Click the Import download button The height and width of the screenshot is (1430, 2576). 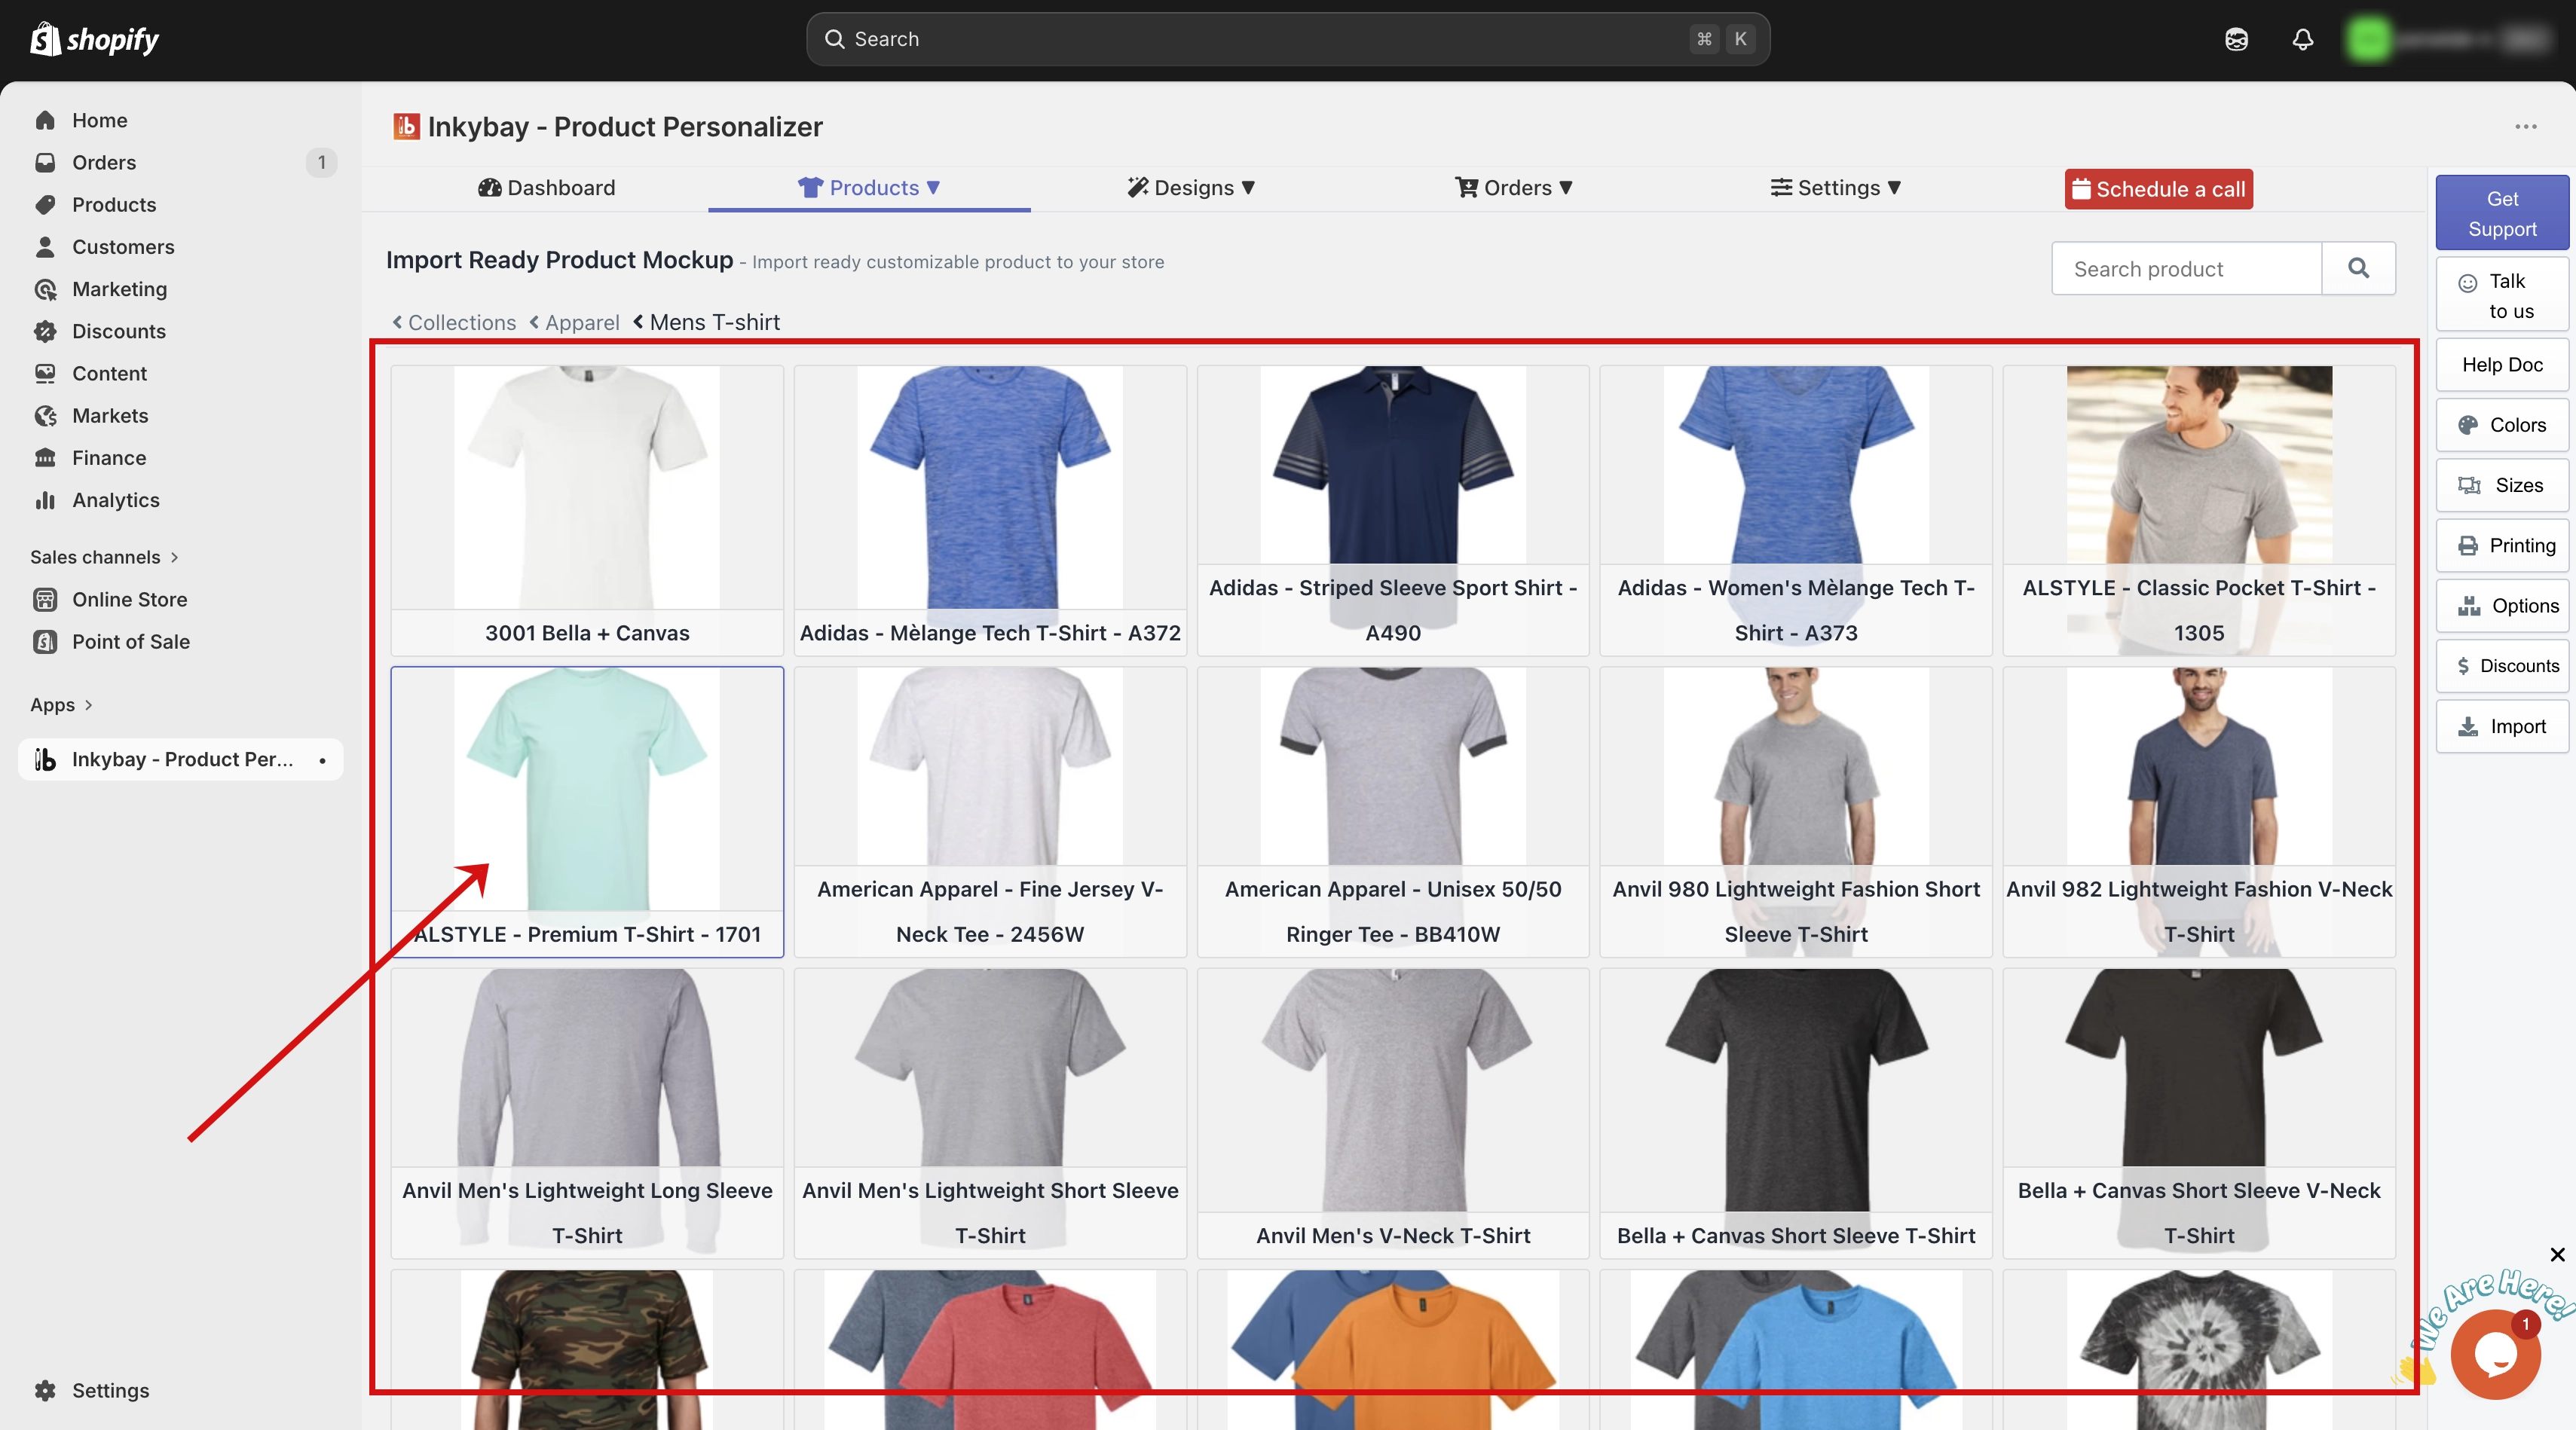[2502, 726]
